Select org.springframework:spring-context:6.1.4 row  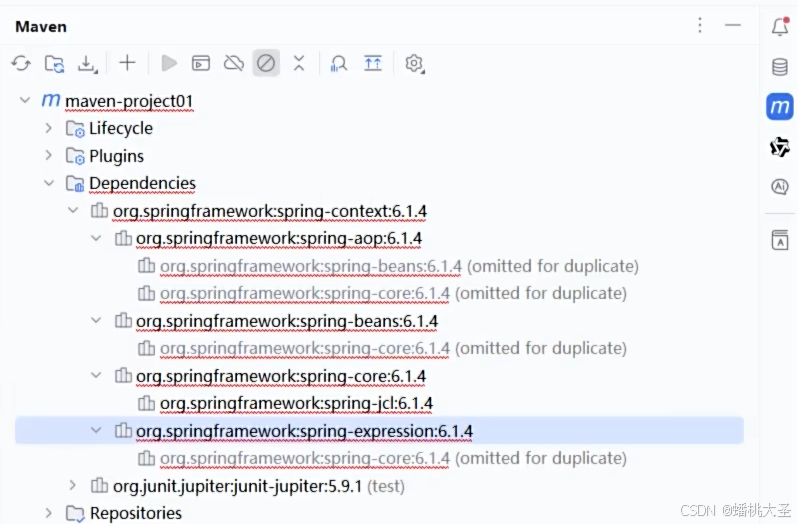[x=270, y=211]
